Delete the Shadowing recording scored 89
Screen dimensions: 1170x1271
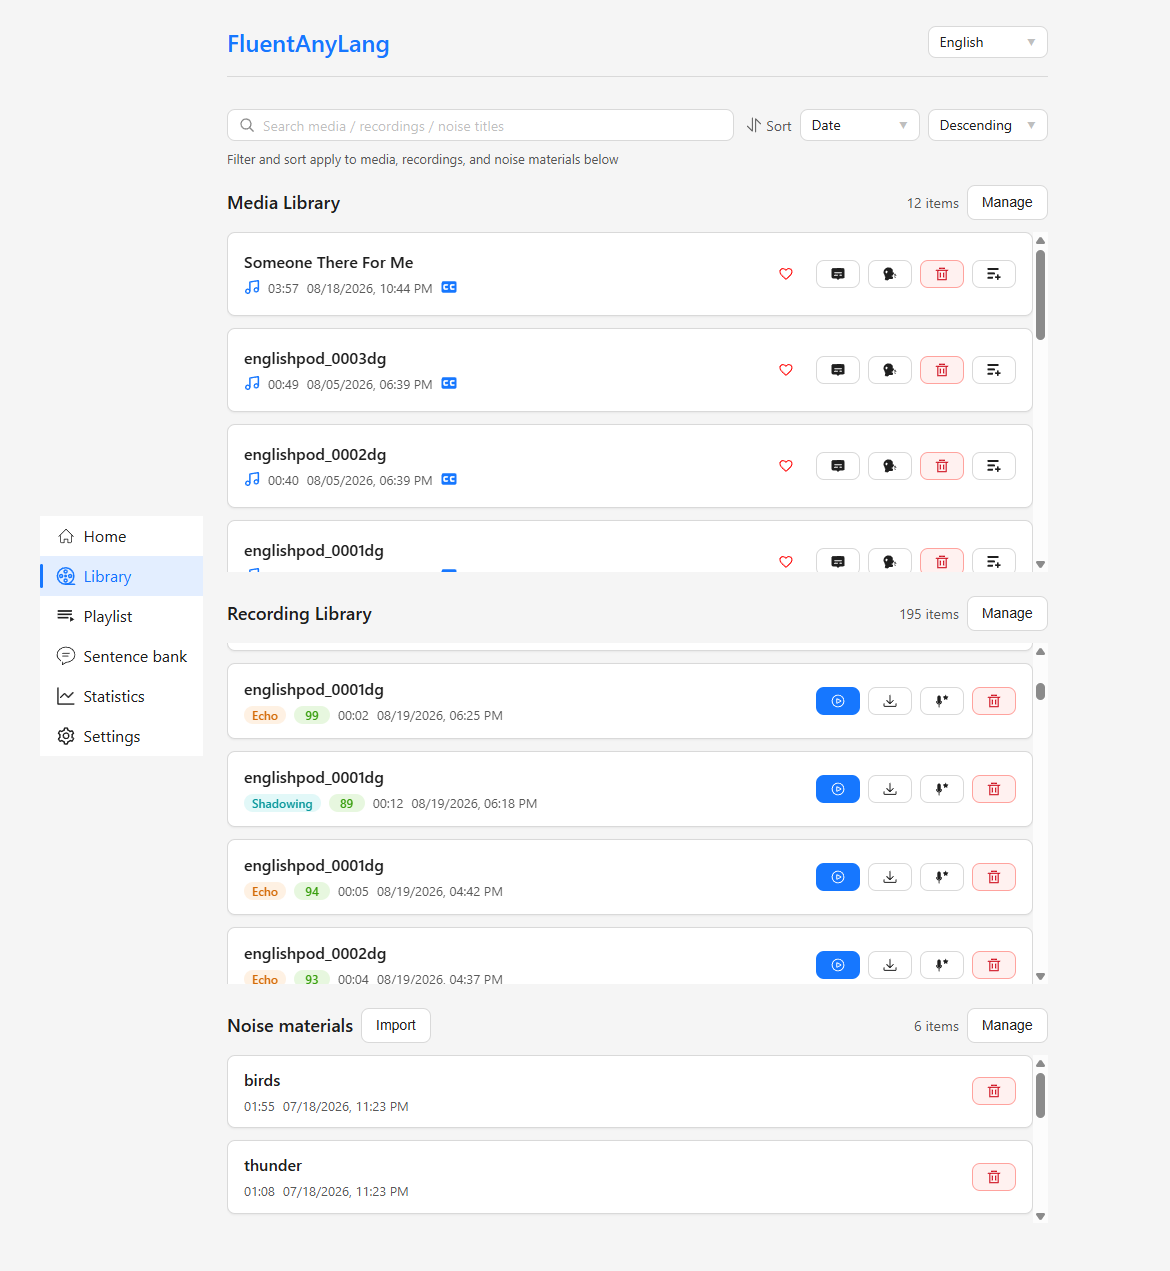(994, 789)
